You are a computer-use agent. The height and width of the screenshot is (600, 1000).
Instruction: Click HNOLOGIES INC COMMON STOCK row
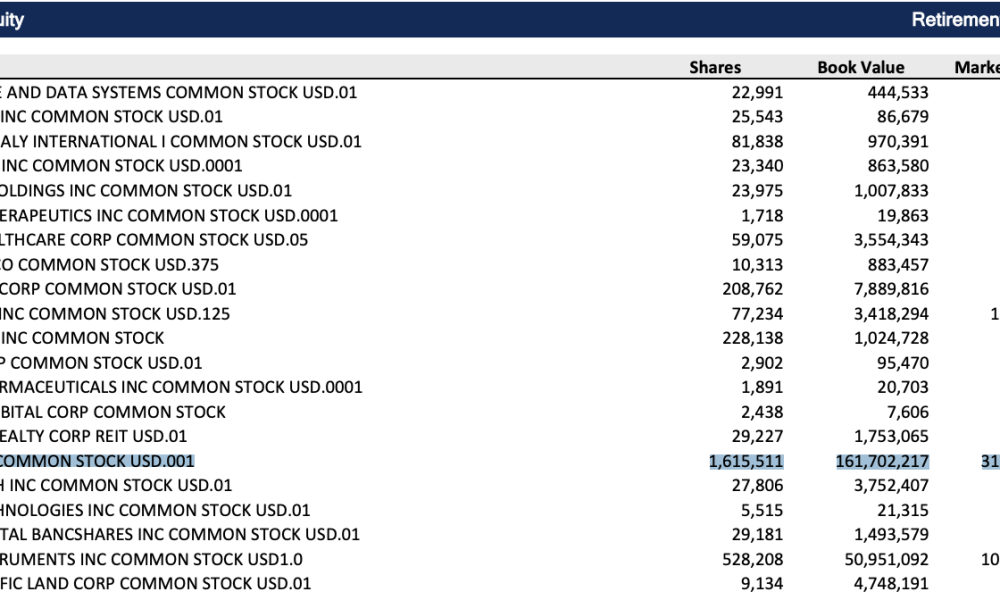(155, 510)
